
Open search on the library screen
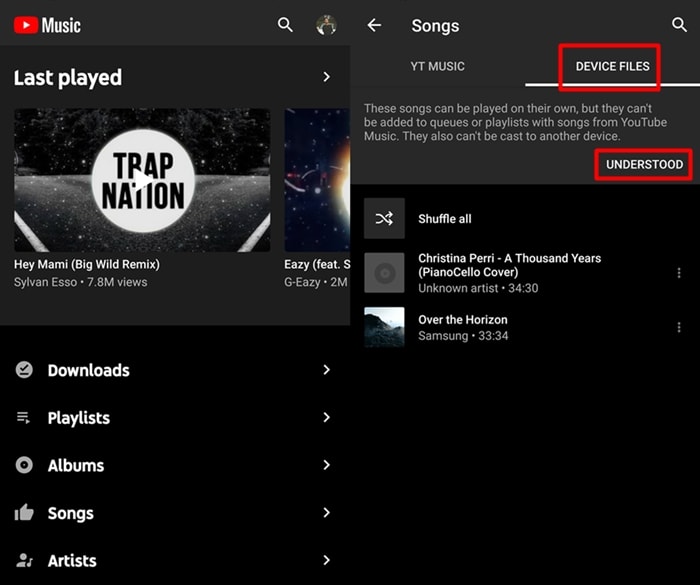point(285,25)
